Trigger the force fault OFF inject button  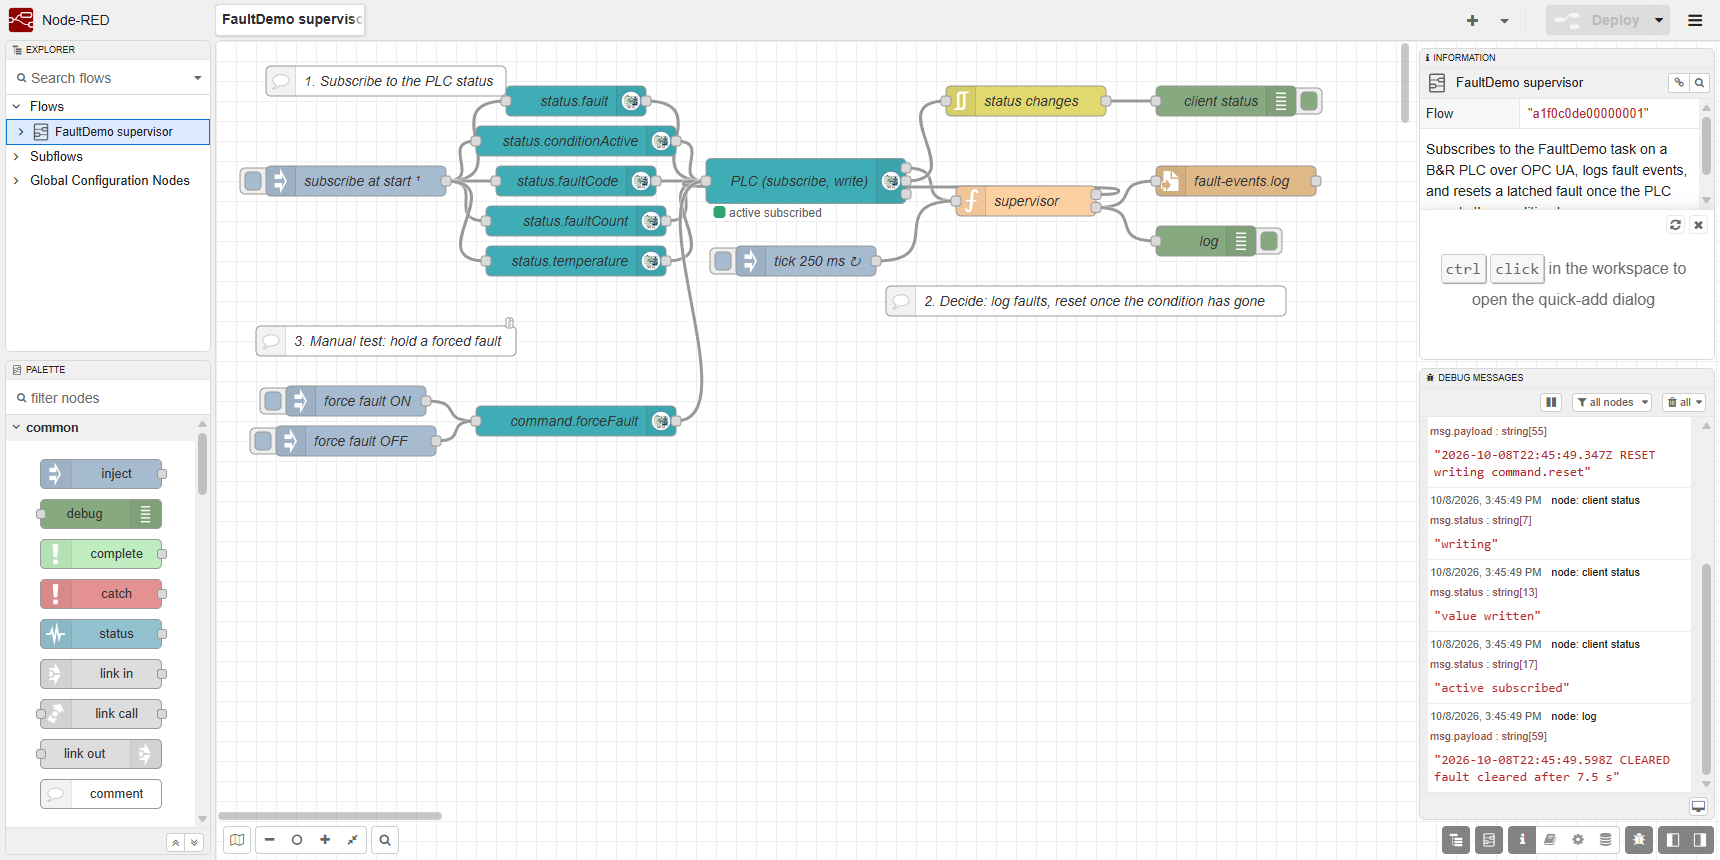(262, 441)
